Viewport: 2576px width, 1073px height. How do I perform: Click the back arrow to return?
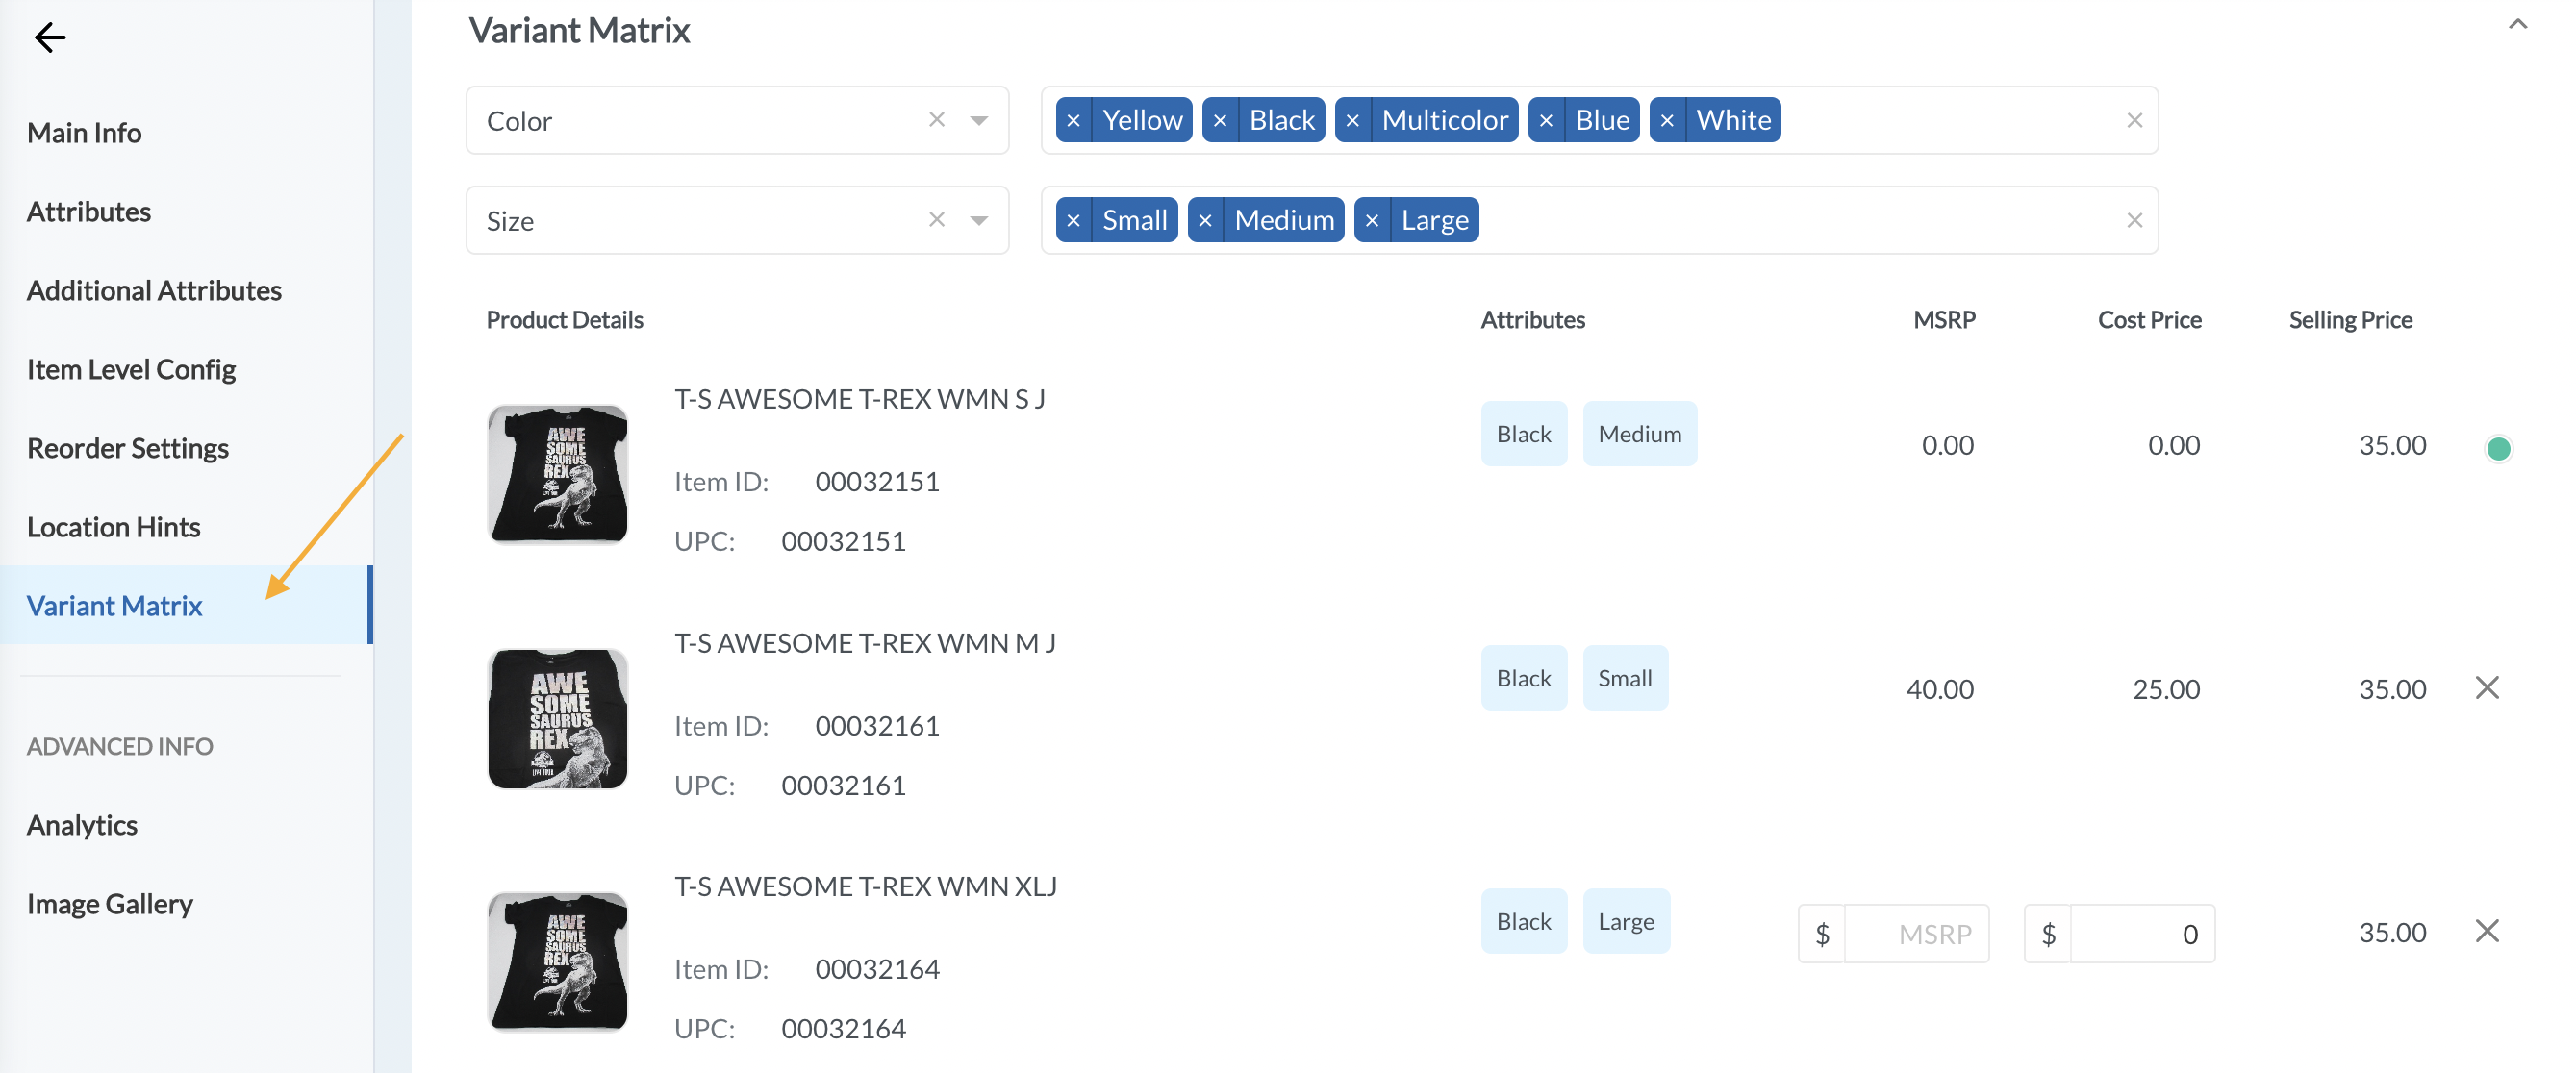[x=48, y=37]
